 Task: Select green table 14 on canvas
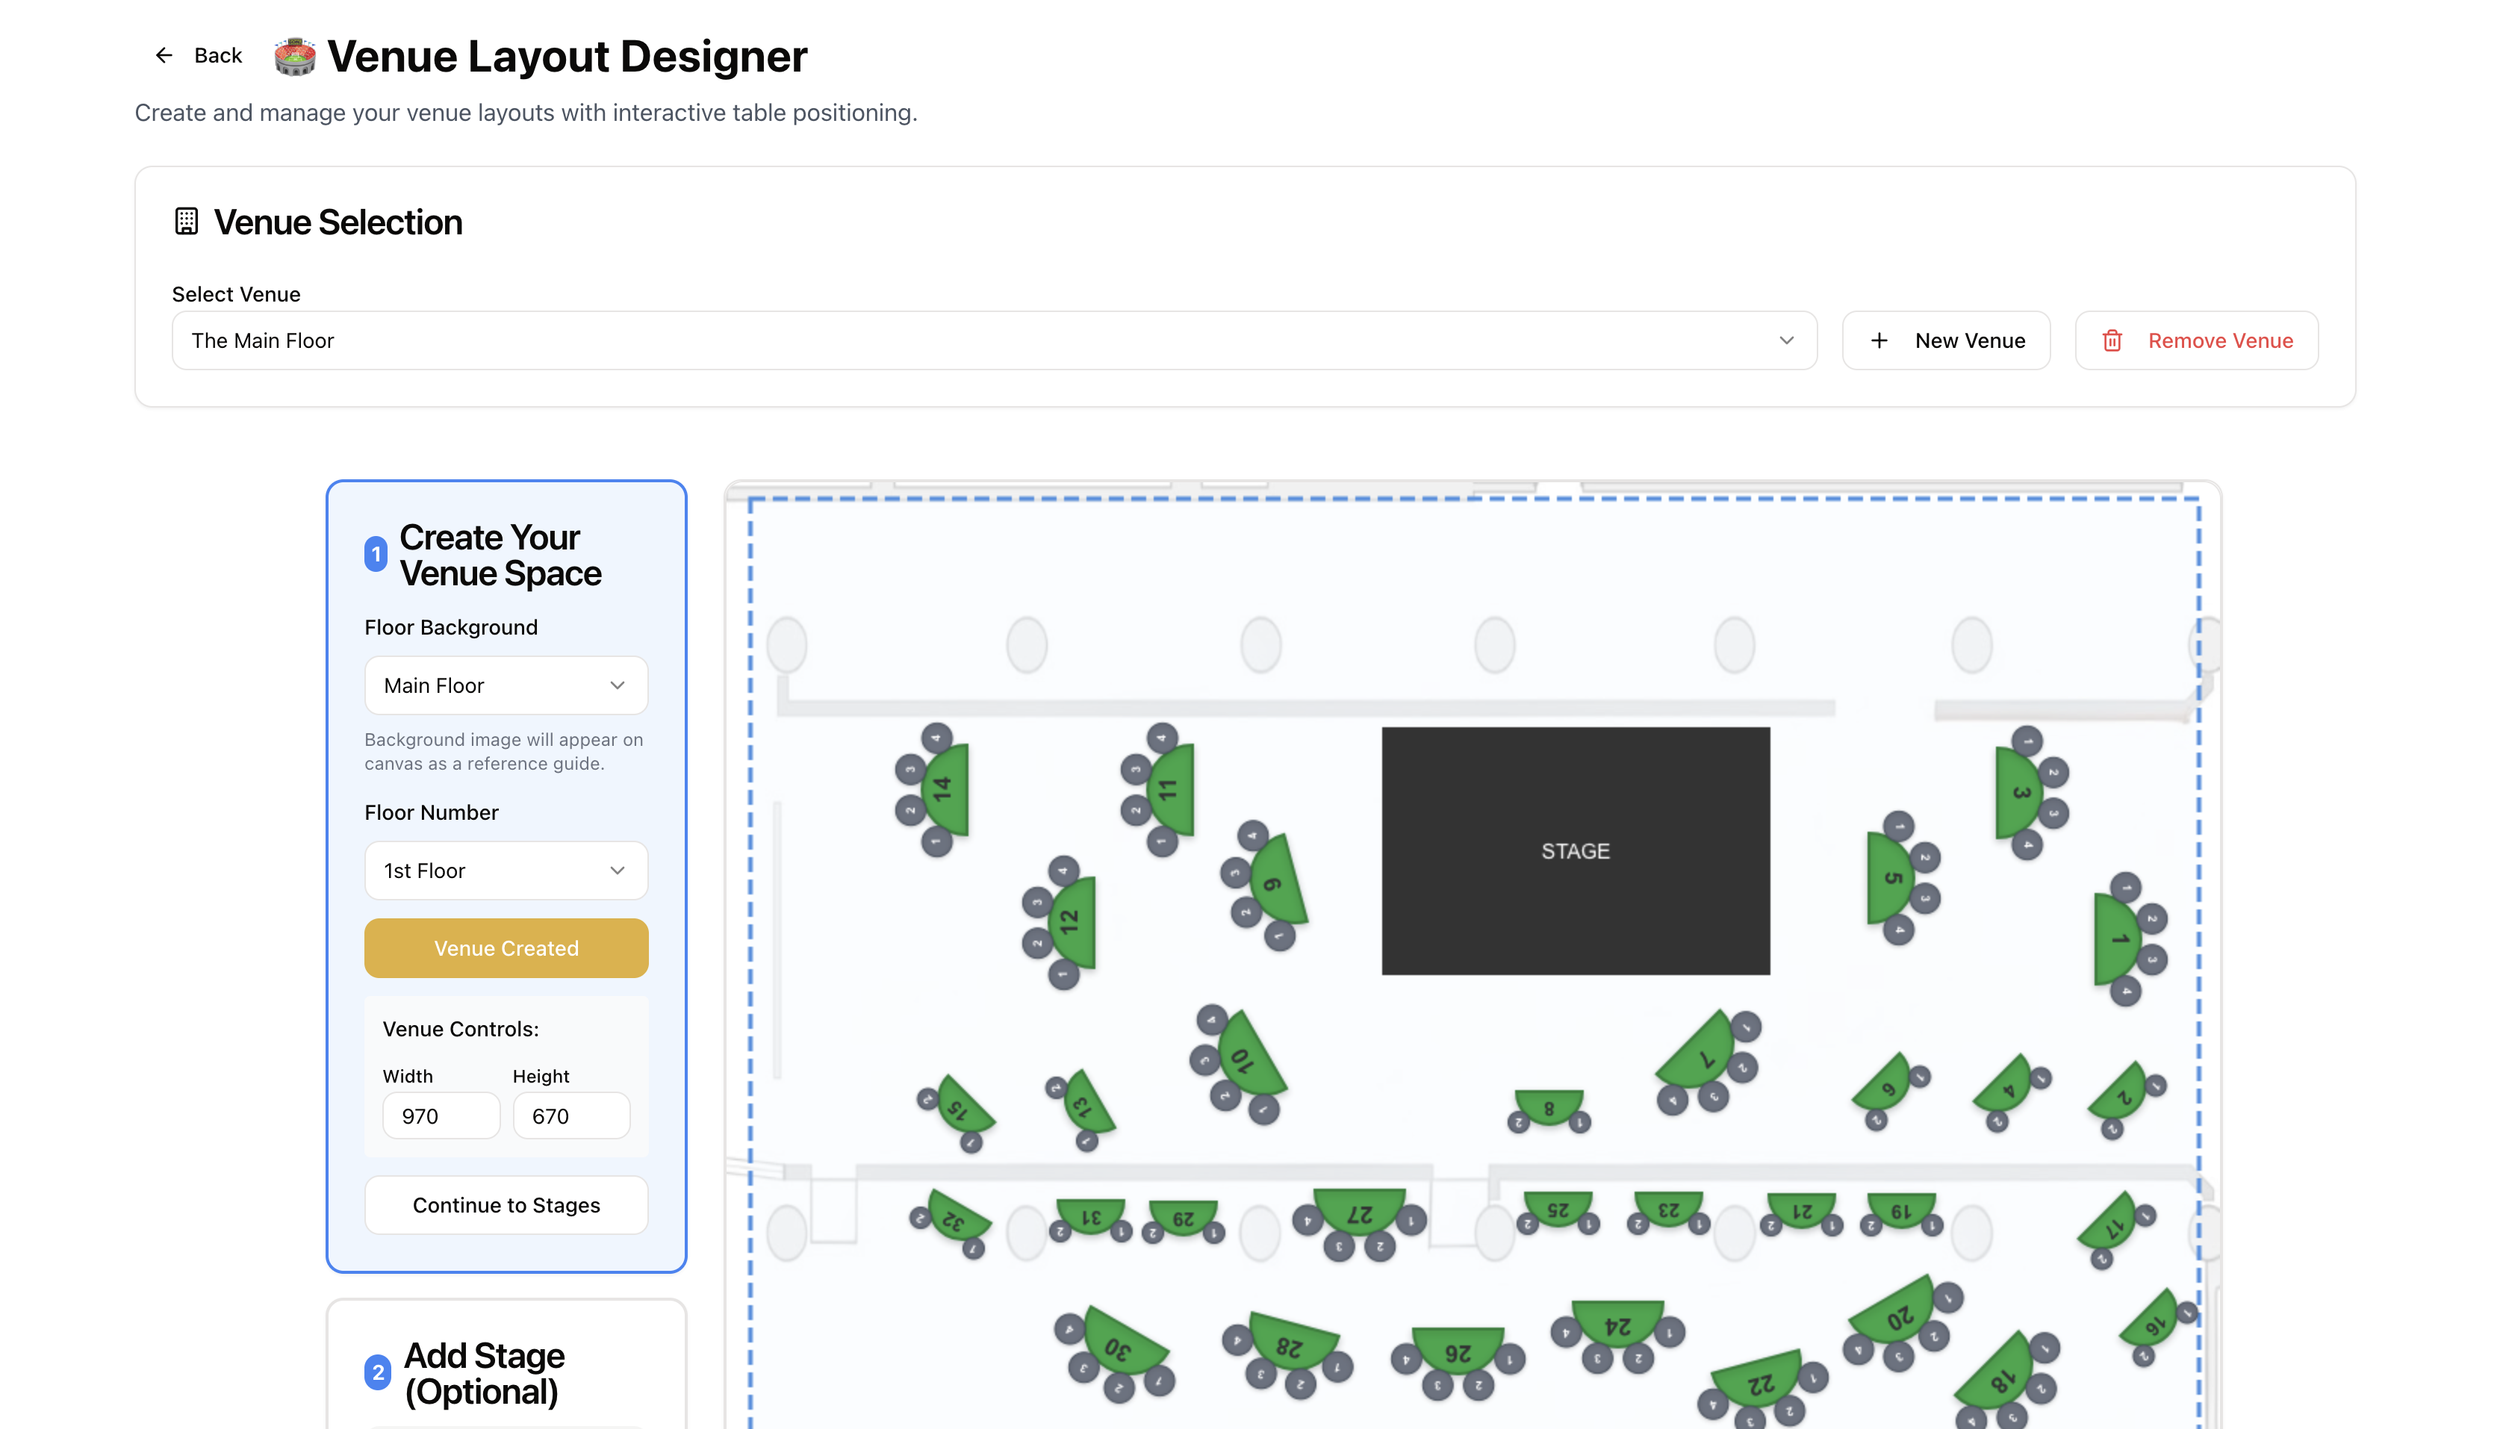[947, 790]
